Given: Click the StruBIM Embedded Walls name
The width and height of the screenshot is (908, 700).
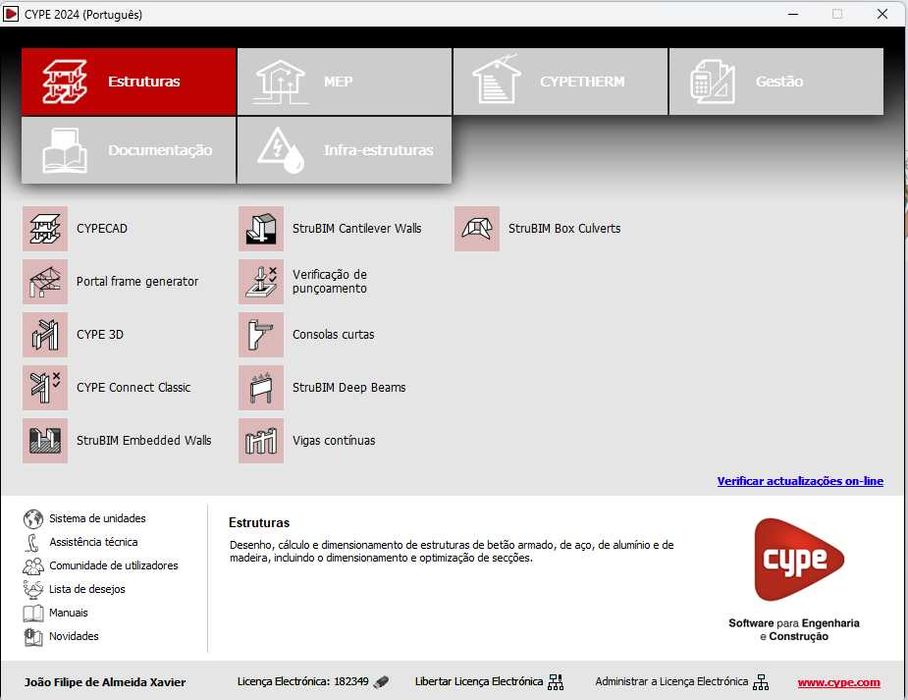Looking at the screenshot, I should tap(144, 441).
